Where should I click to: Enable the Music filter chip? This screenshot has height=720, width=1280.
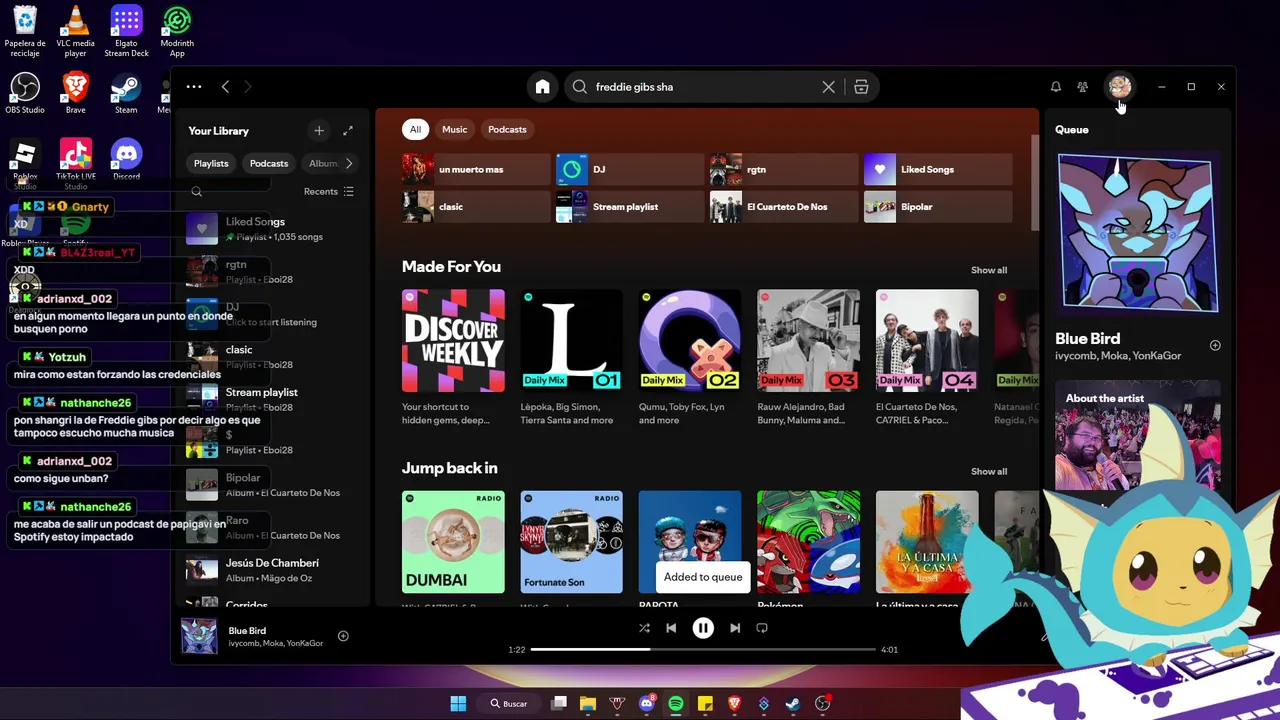coord(455,129)
